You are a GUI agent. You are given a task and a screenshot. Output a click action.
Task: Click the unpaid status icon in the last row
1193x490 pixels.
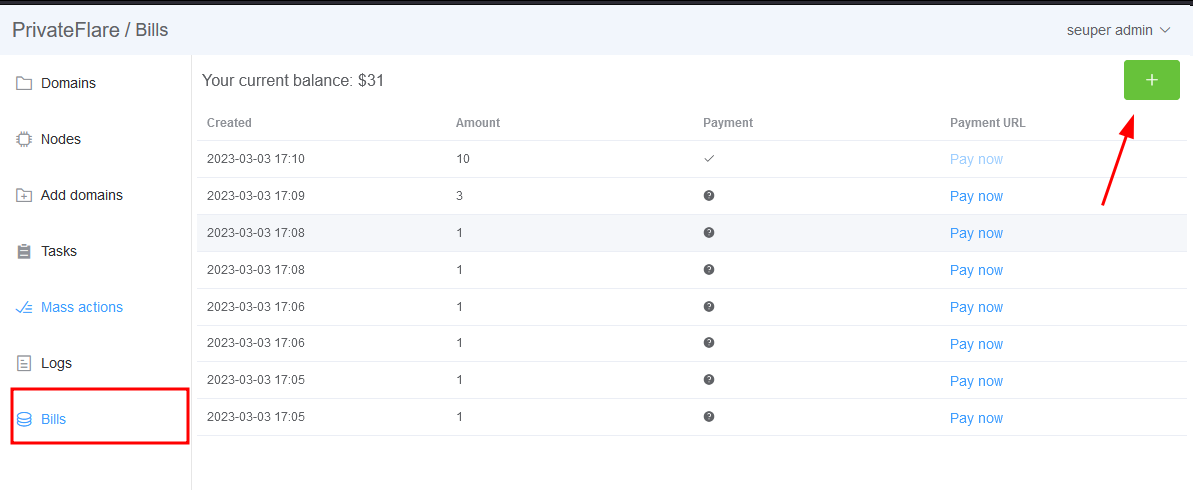709,417
